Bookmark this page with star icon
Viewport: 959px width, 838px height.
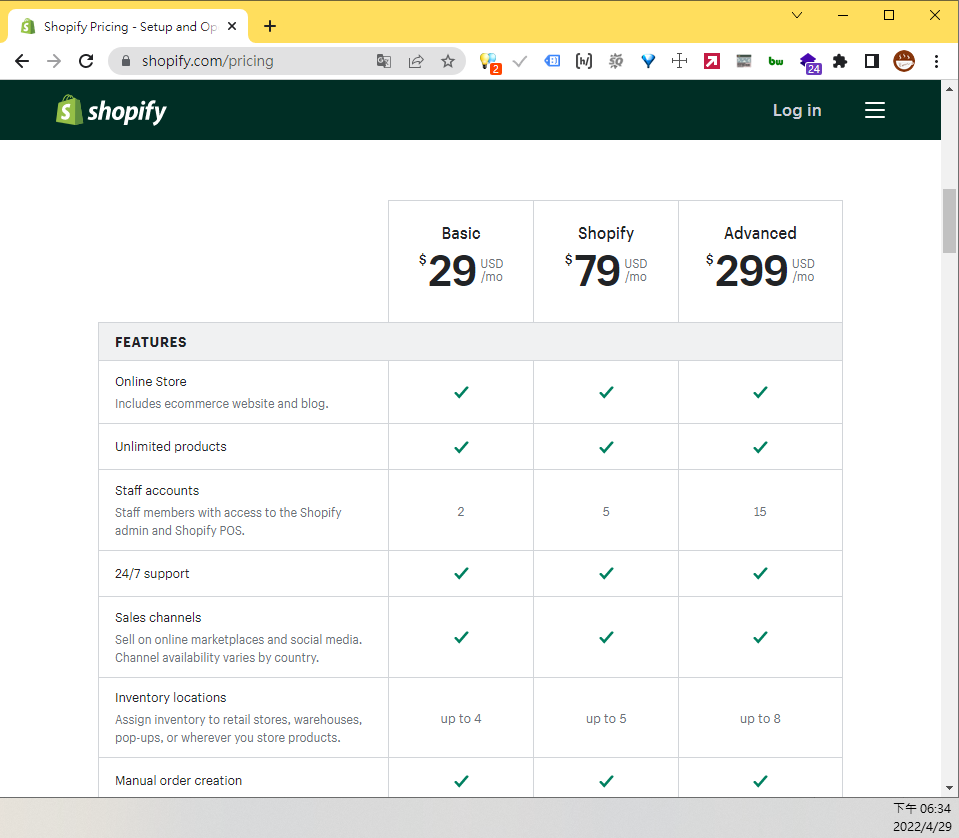(x=448, y=61)
